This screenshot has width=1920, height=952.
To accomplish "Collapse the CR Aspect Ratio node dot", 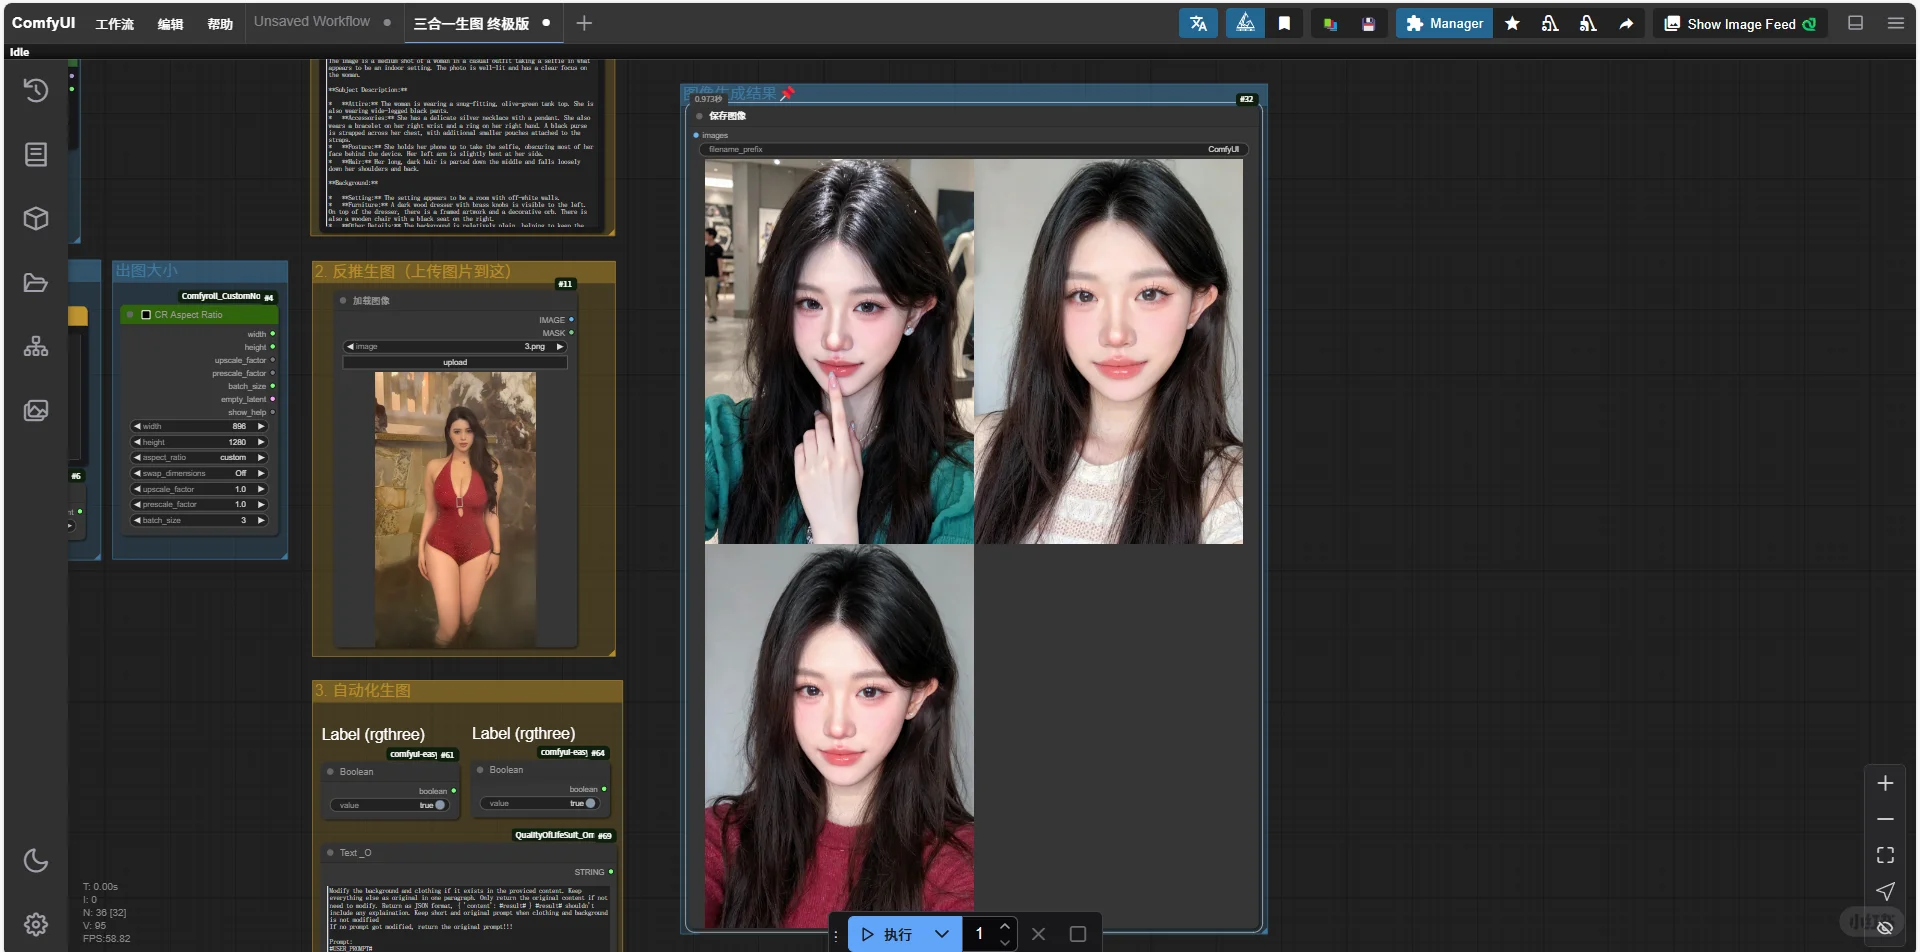I will (x=130, y=314).
